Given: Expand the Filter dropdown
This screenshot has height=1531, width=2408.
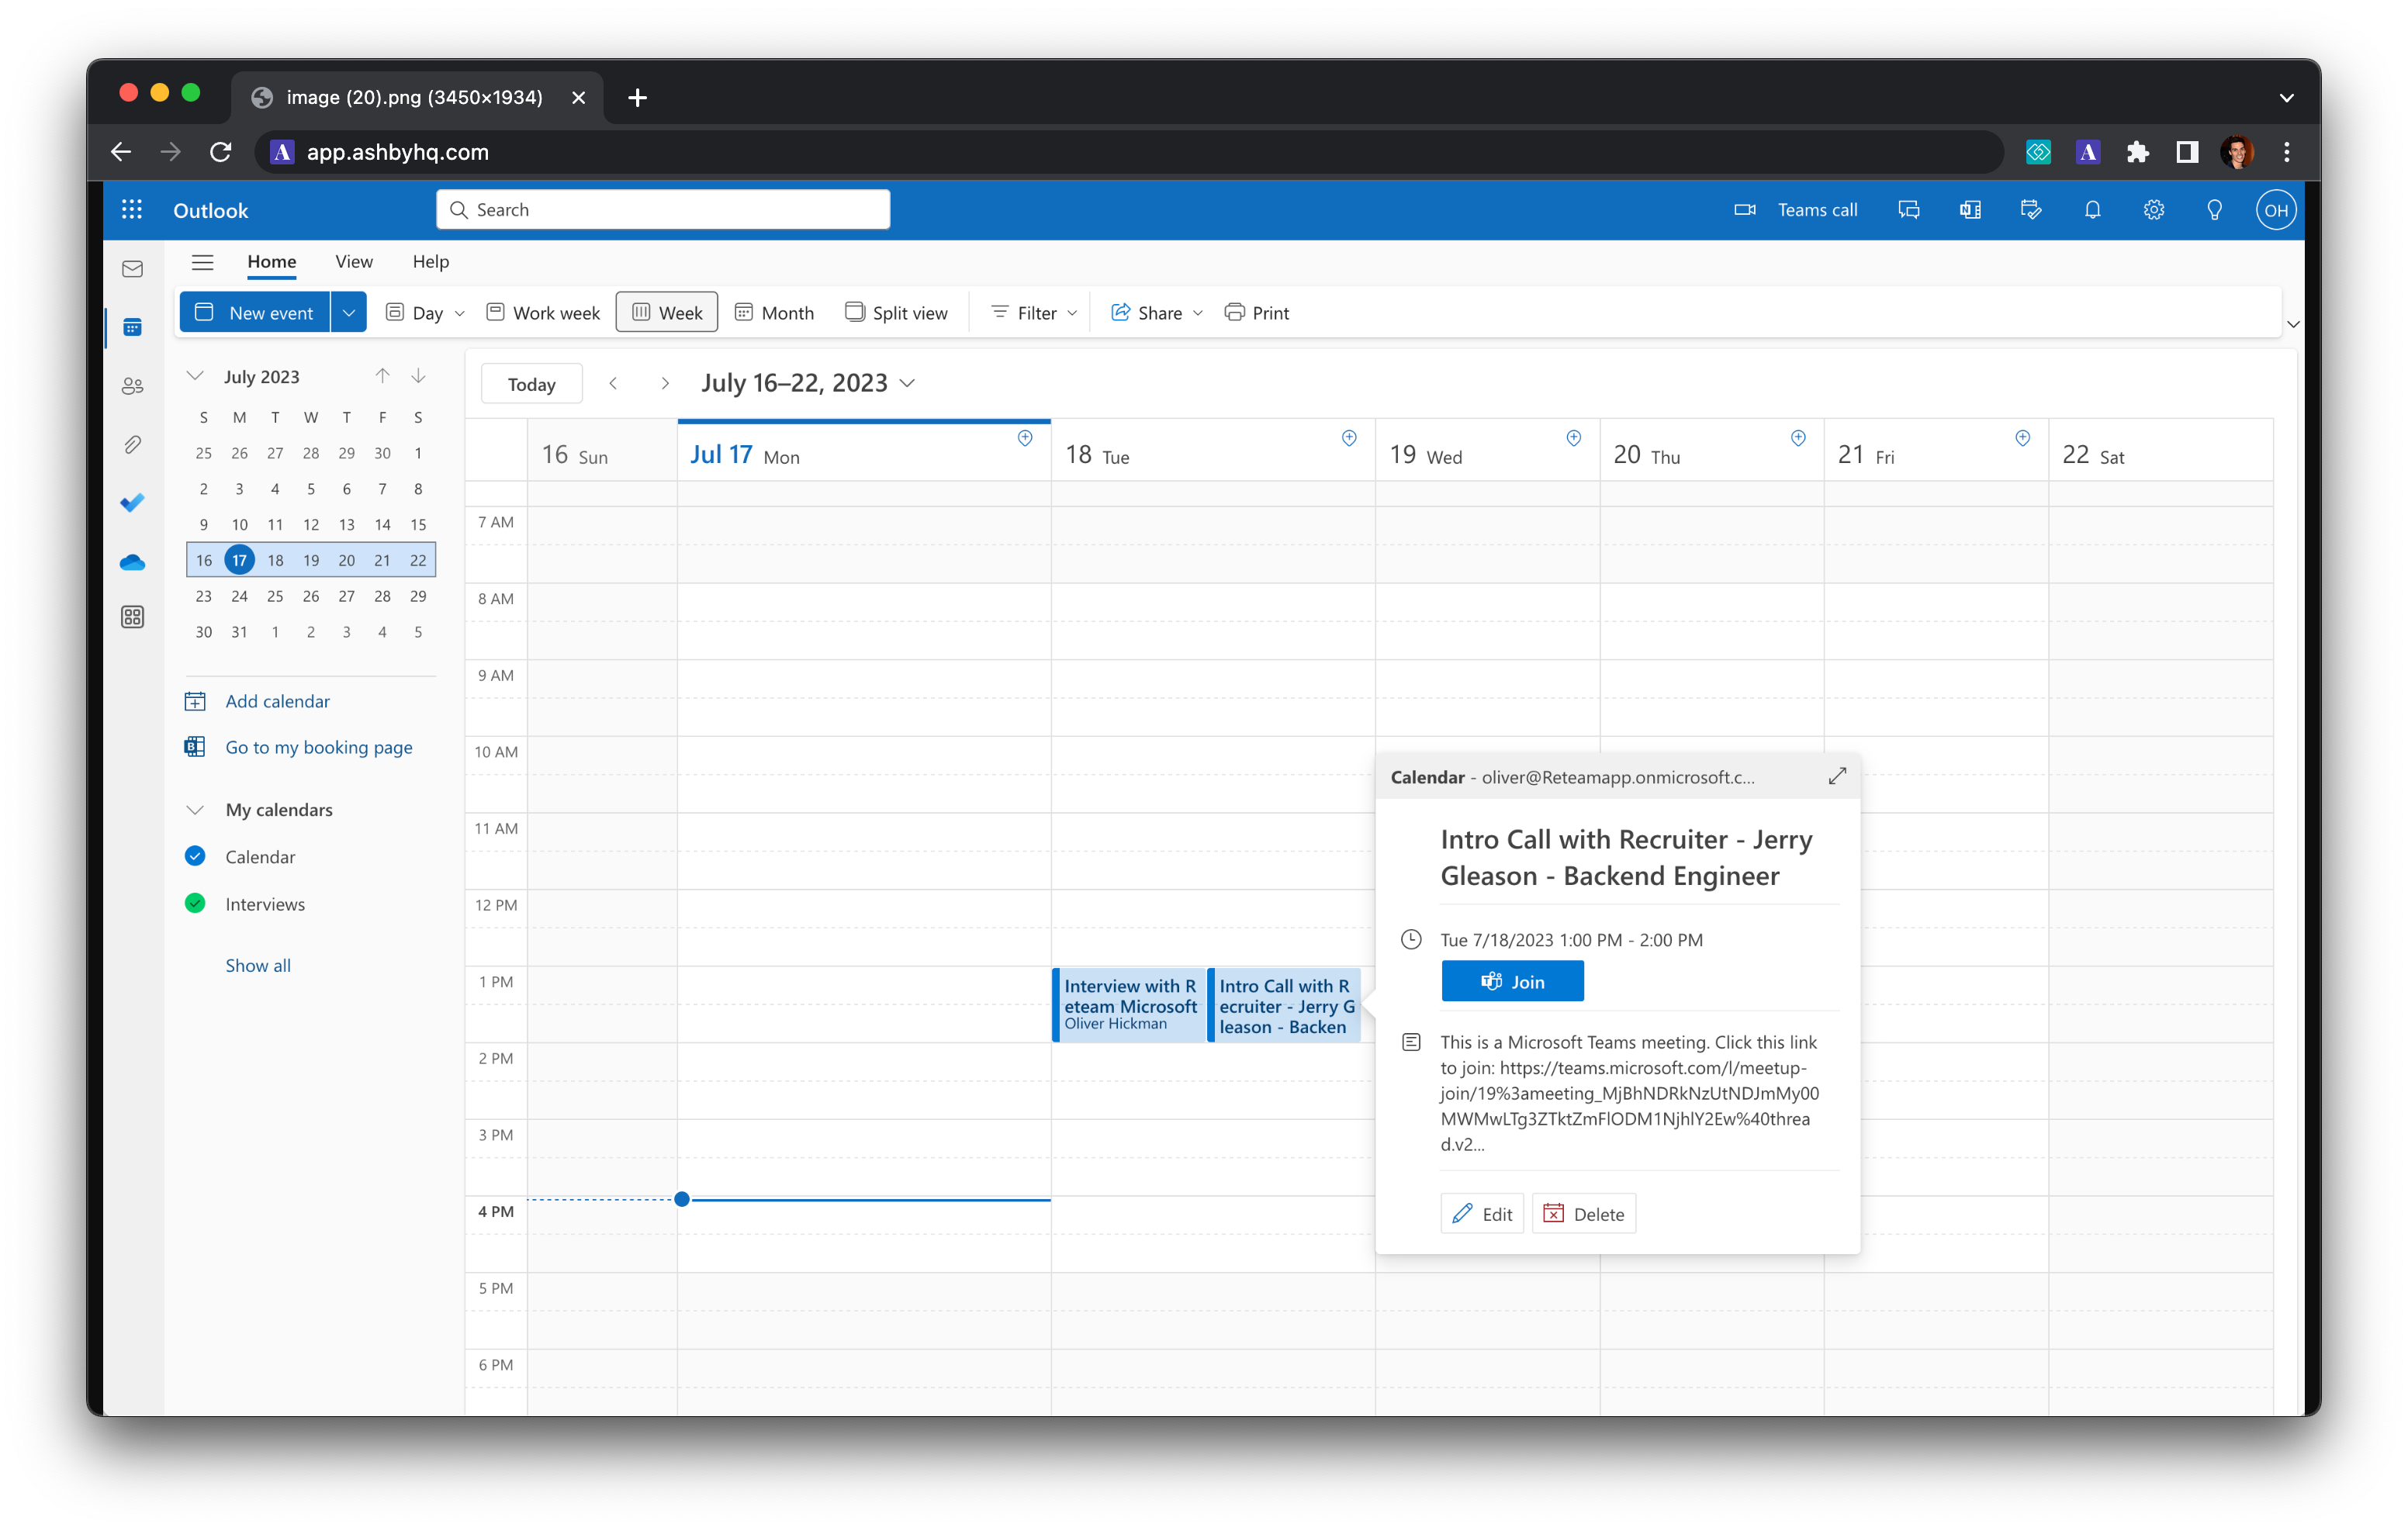Looking at the screenshot, I should (1034, 313).
